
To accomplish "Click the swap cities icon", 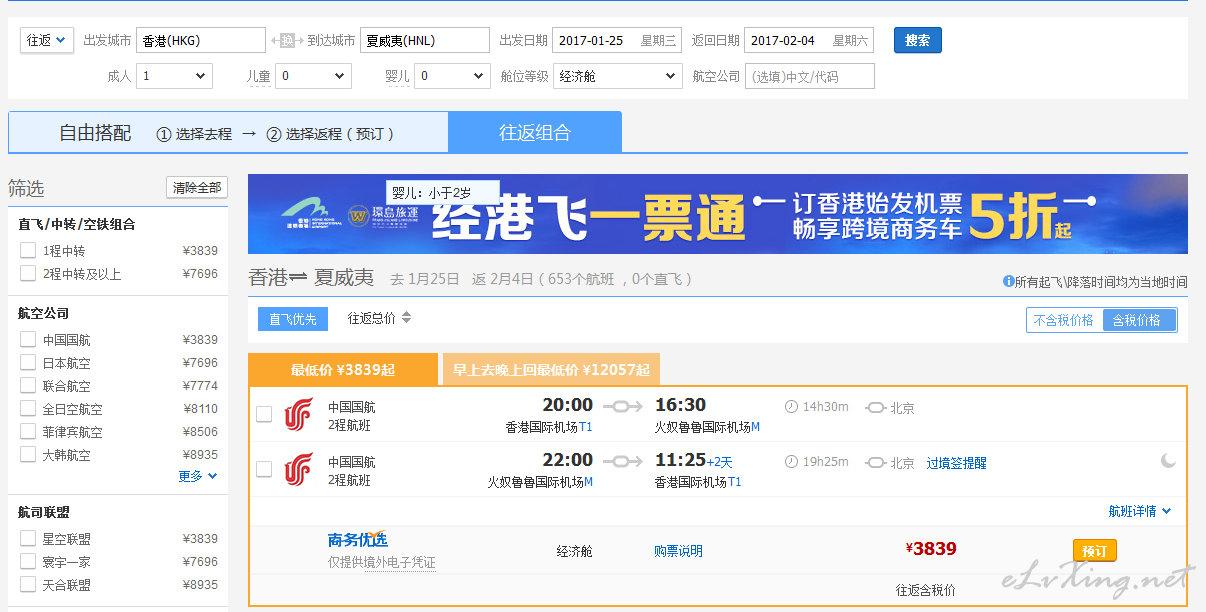I will click(x=287, y=41).
